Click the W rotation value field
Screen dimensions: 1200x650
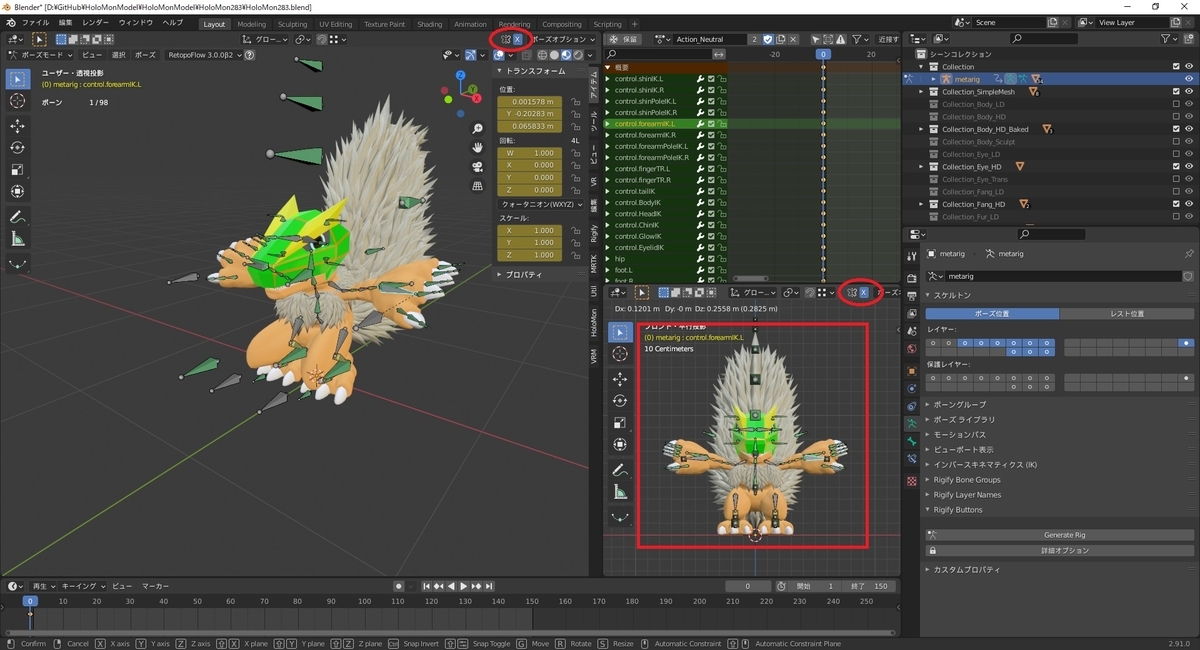531,153
